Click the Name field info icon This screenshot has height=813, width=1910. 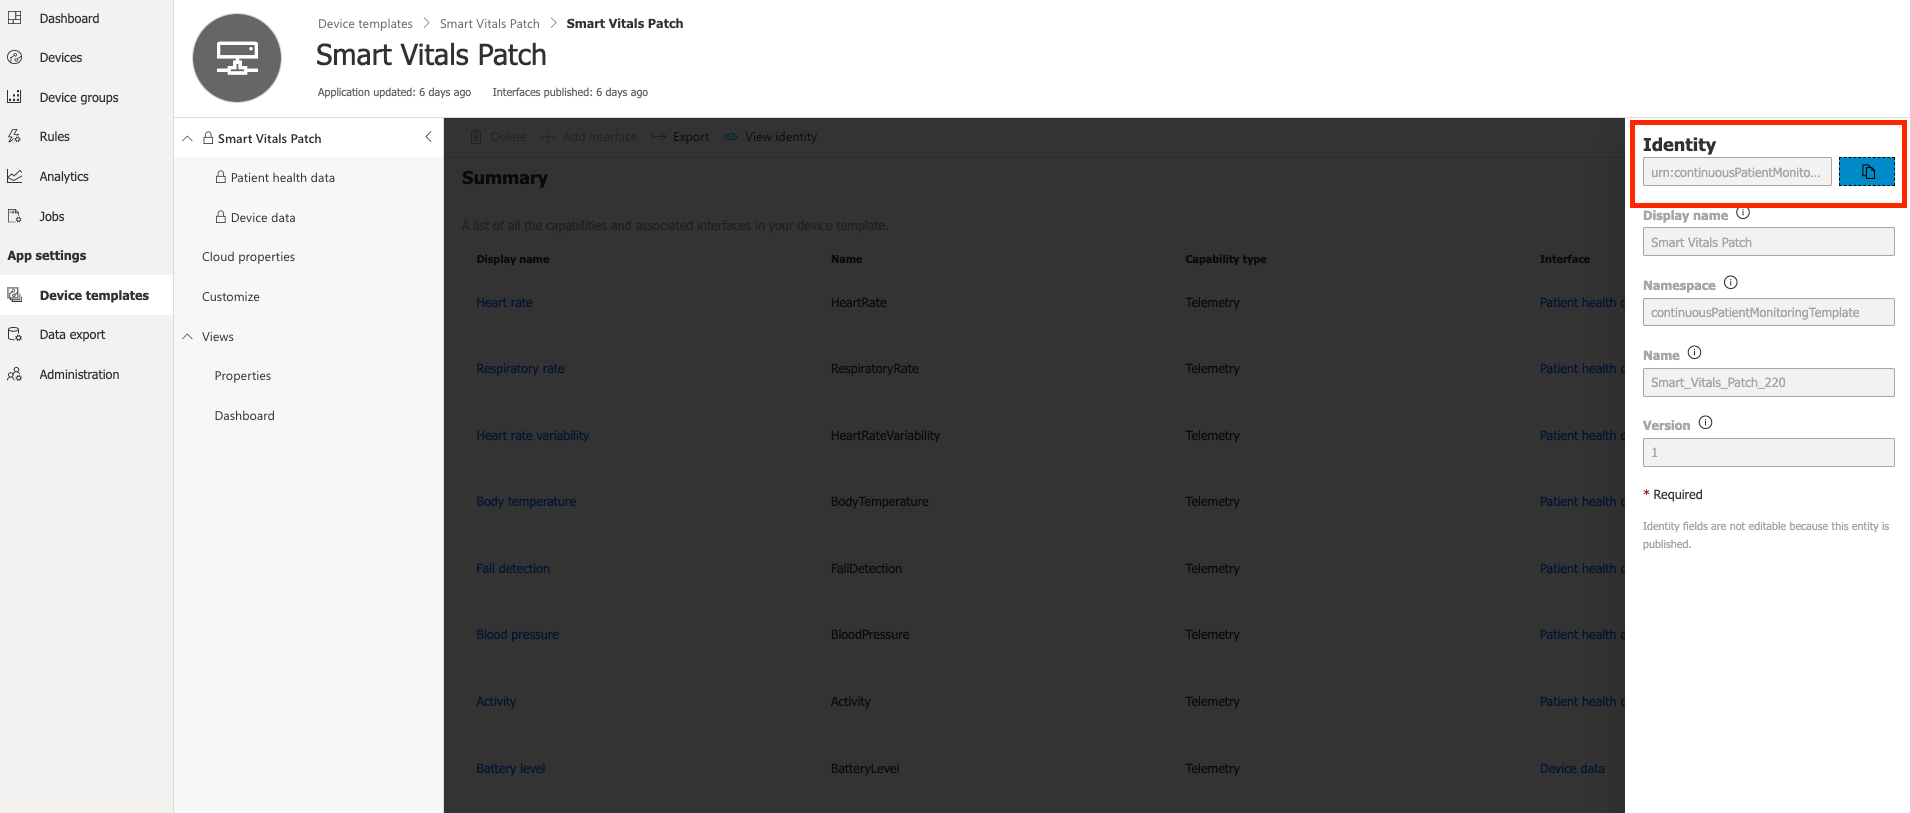point(1694,353)
